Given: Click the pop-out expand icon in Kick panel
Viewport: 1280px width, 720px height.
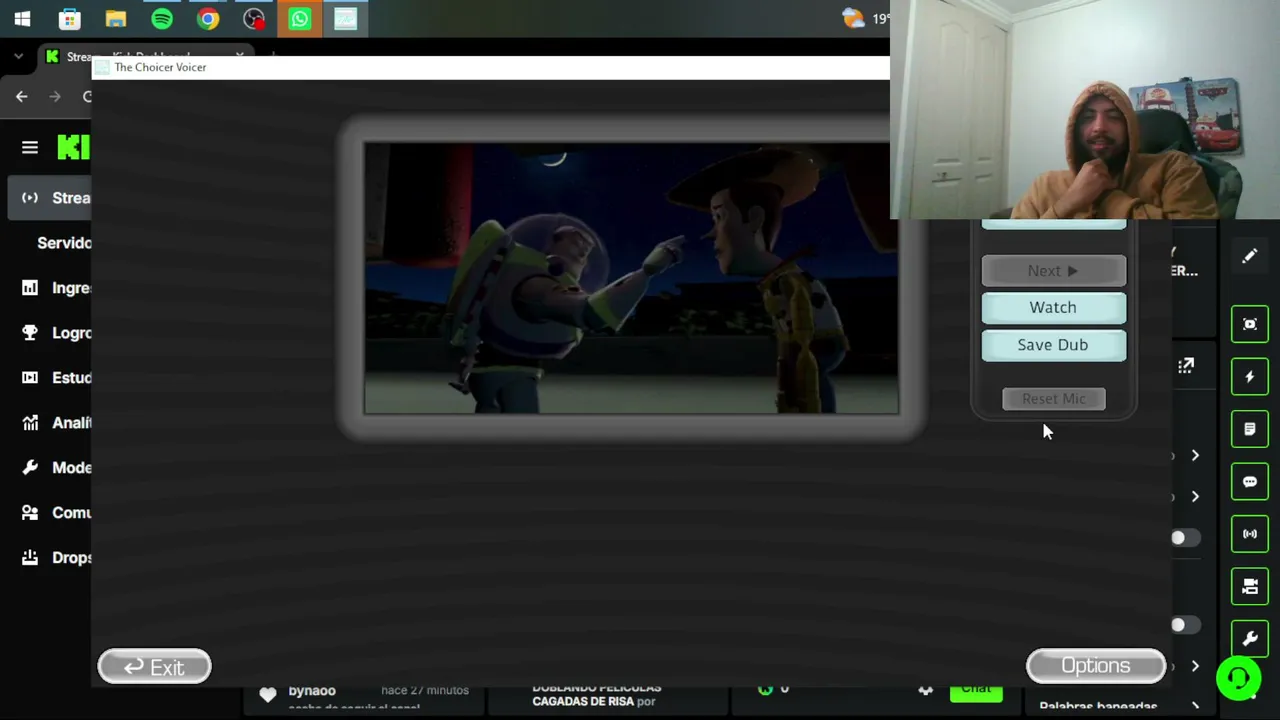Looking at the screenshot, I should point(1186,367).
